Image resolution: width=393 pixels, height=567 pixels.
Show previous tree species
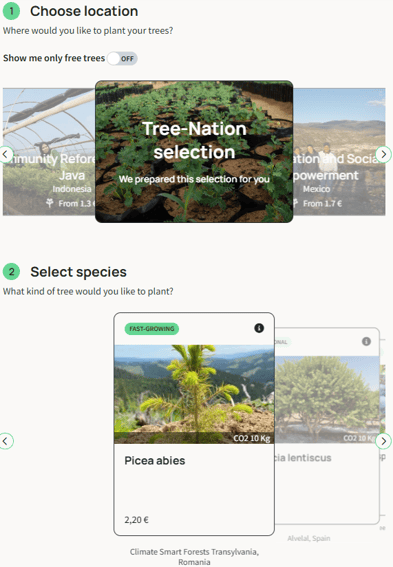5,441
